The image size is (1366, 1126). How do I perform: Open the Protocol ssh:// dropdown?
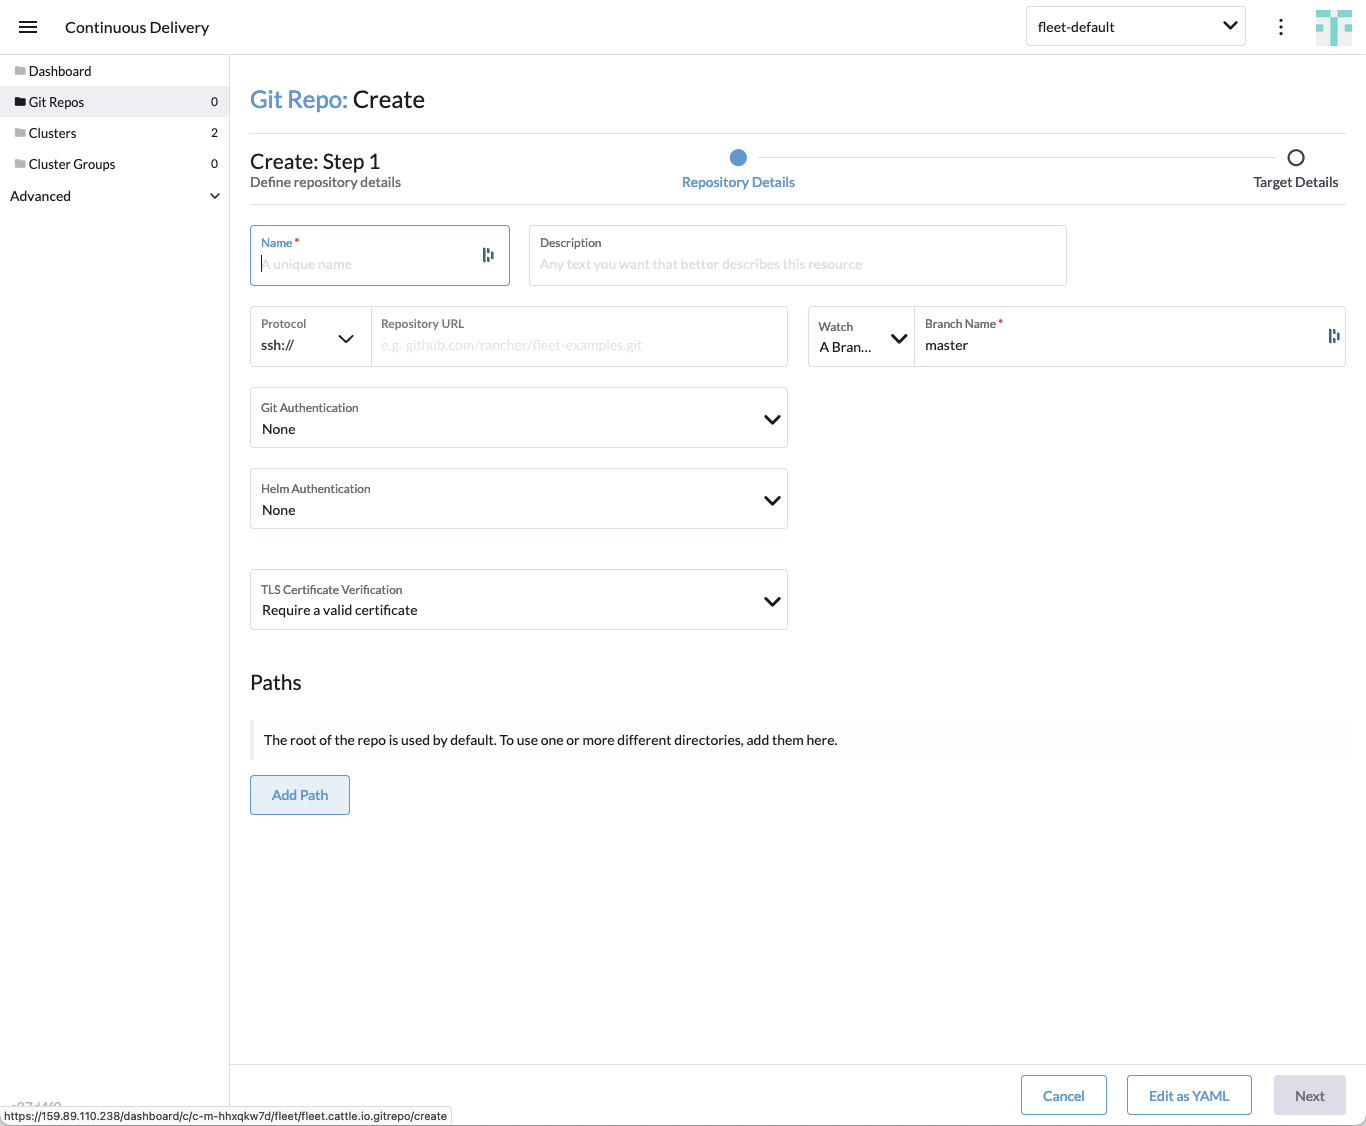click(x=310, y=336)
